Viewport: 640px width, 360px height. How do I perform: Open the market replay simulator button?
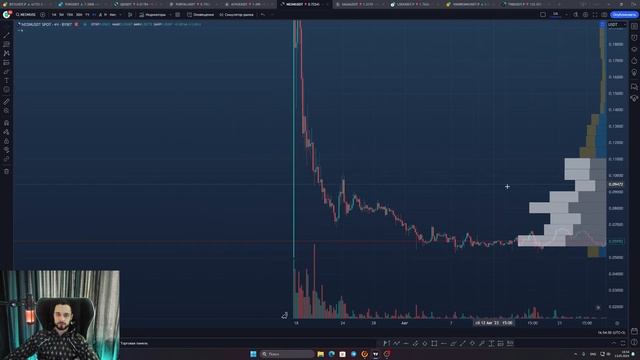[236, 15]
